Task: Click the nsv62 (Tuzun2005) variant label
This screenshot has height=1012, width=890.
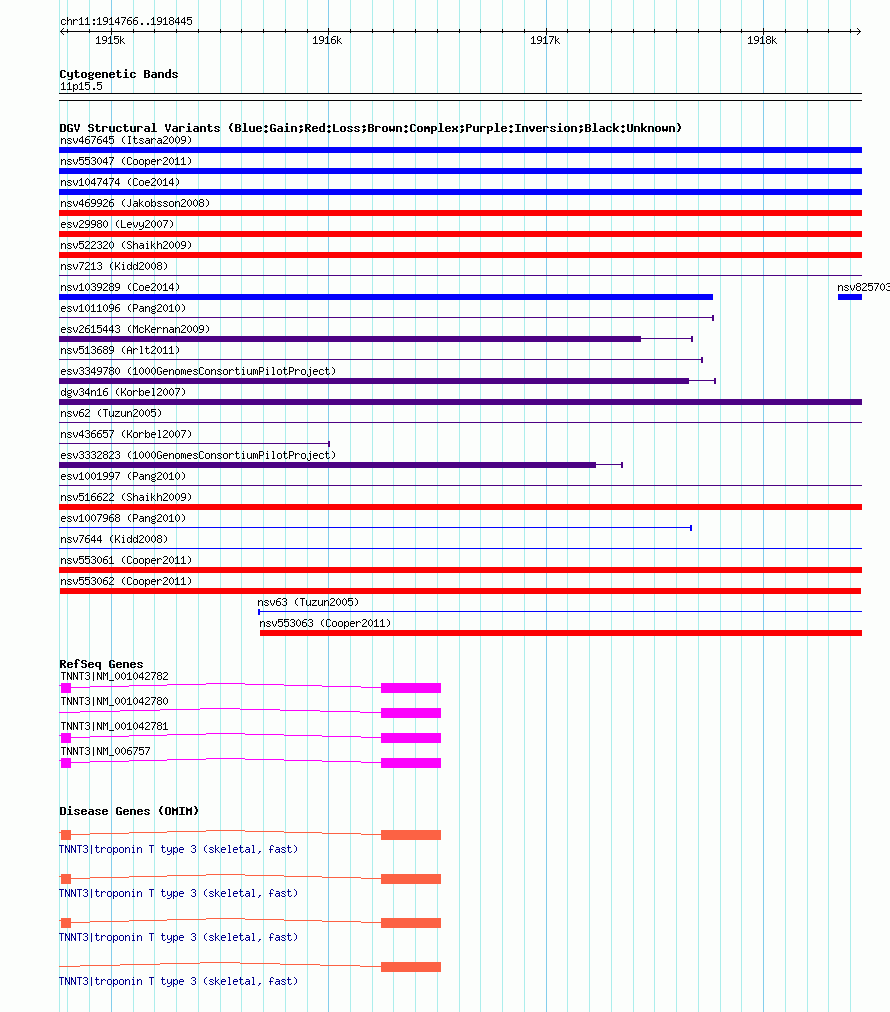Action: pyautogui.click(x=111, y=413)
